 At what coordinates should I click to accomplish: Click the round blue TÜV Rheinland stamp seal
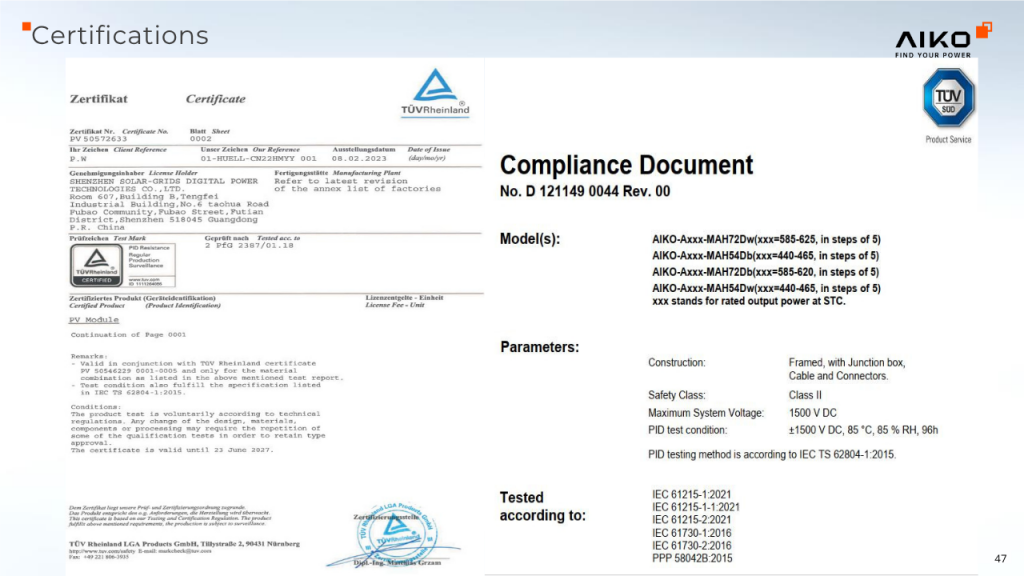coord(395,534)
